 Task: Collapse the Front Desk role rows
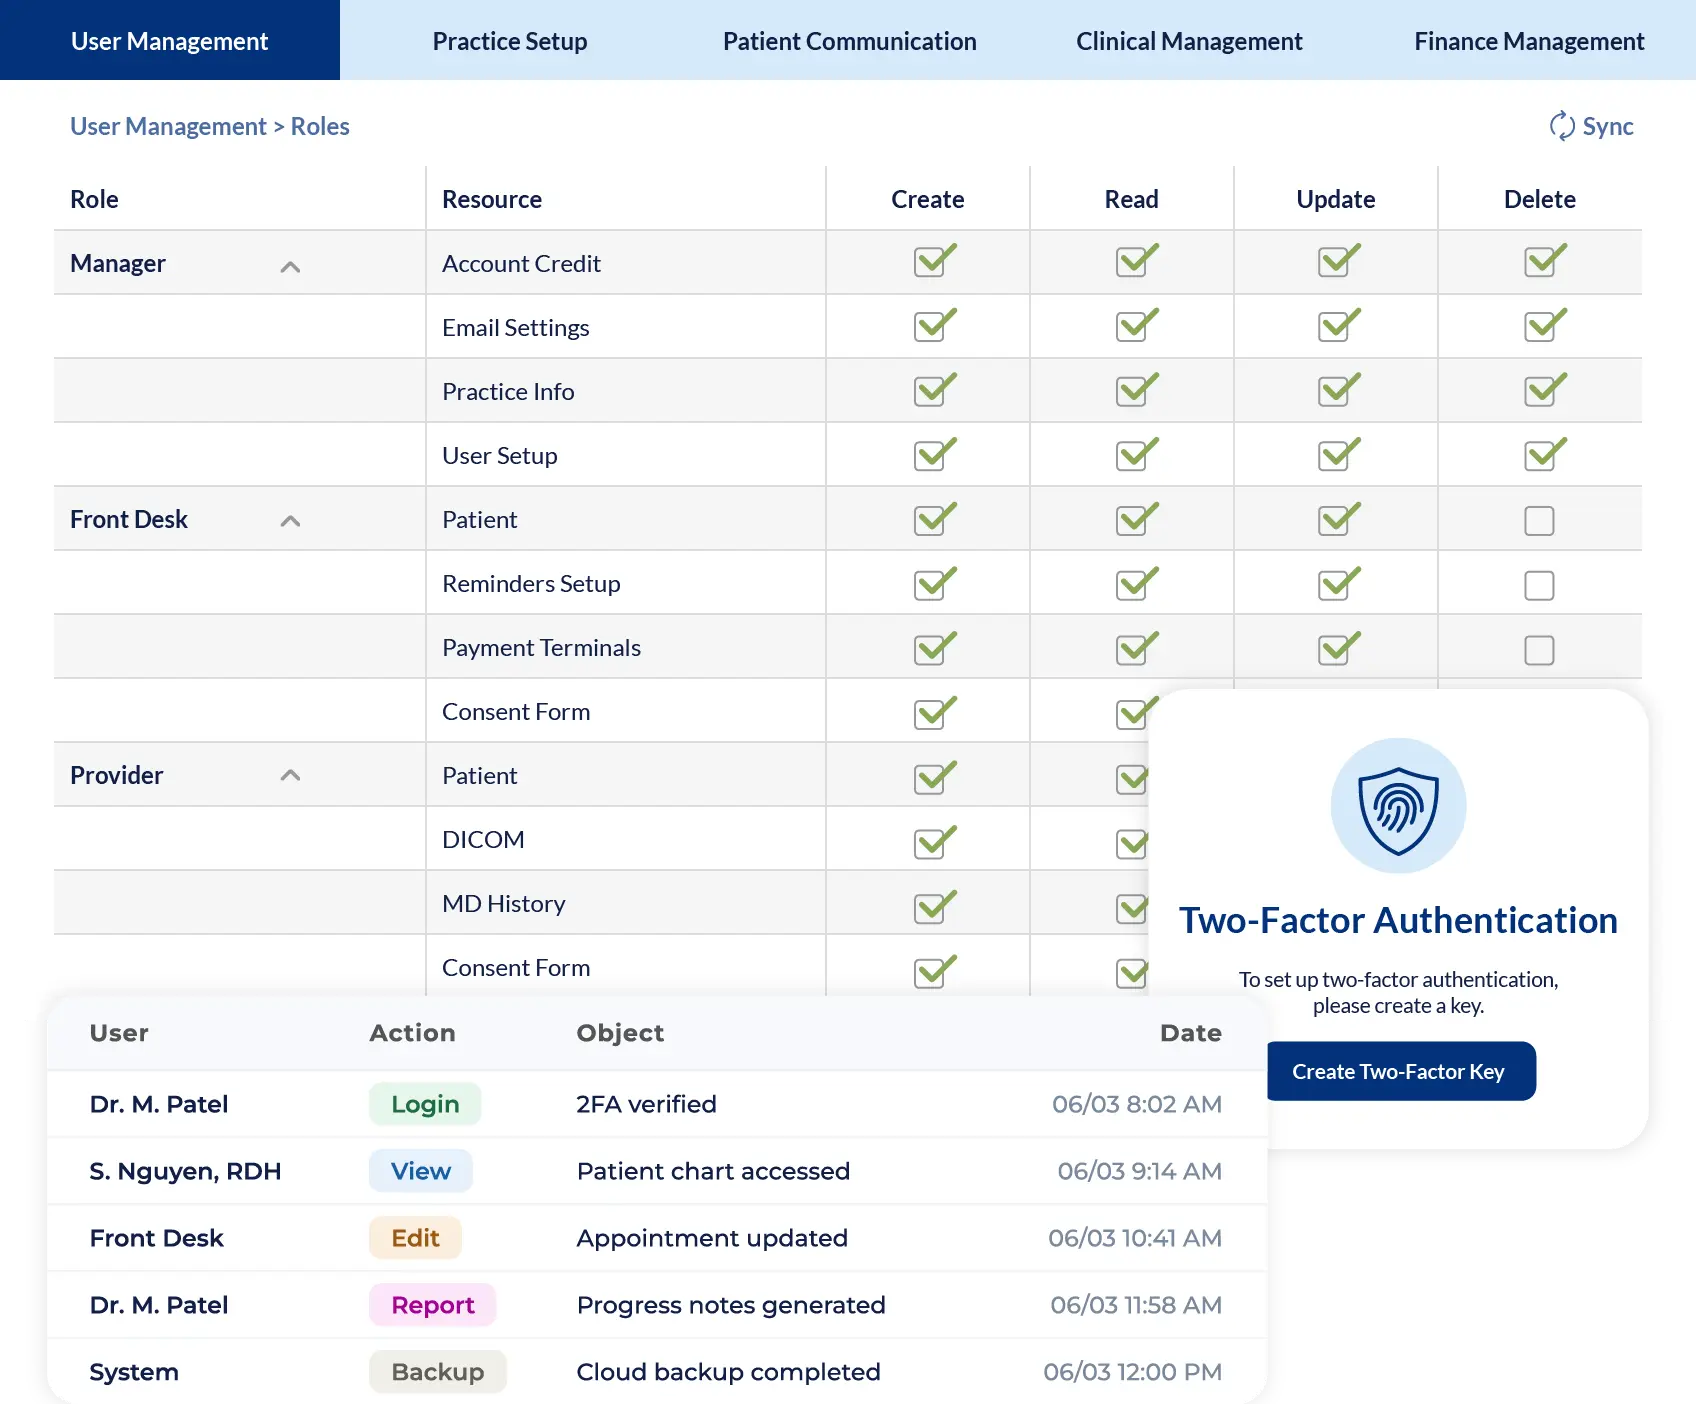tap(290, 520)
